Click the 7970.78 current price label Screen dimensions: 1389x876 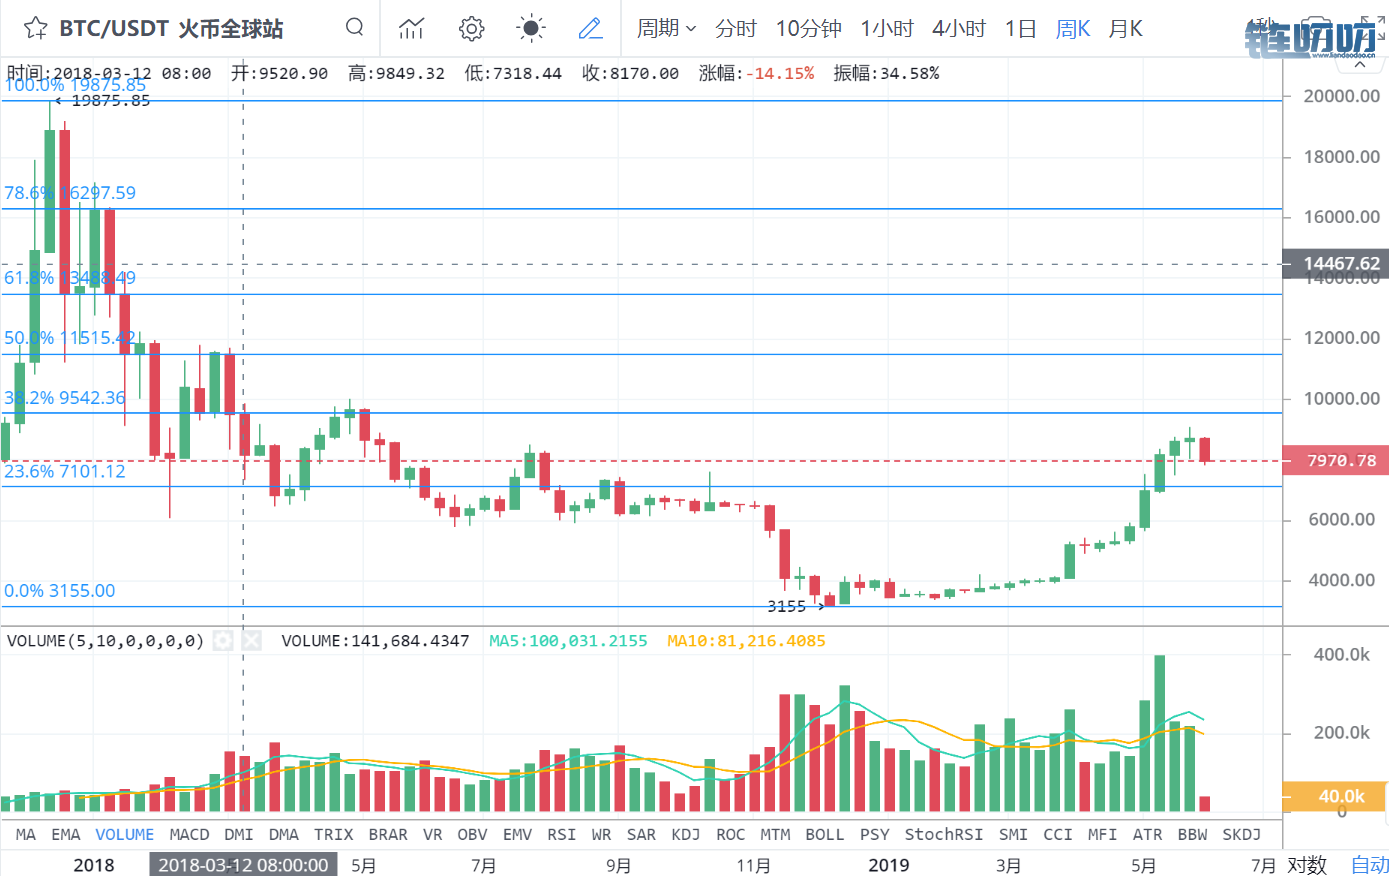click(x=1336, y=461)
